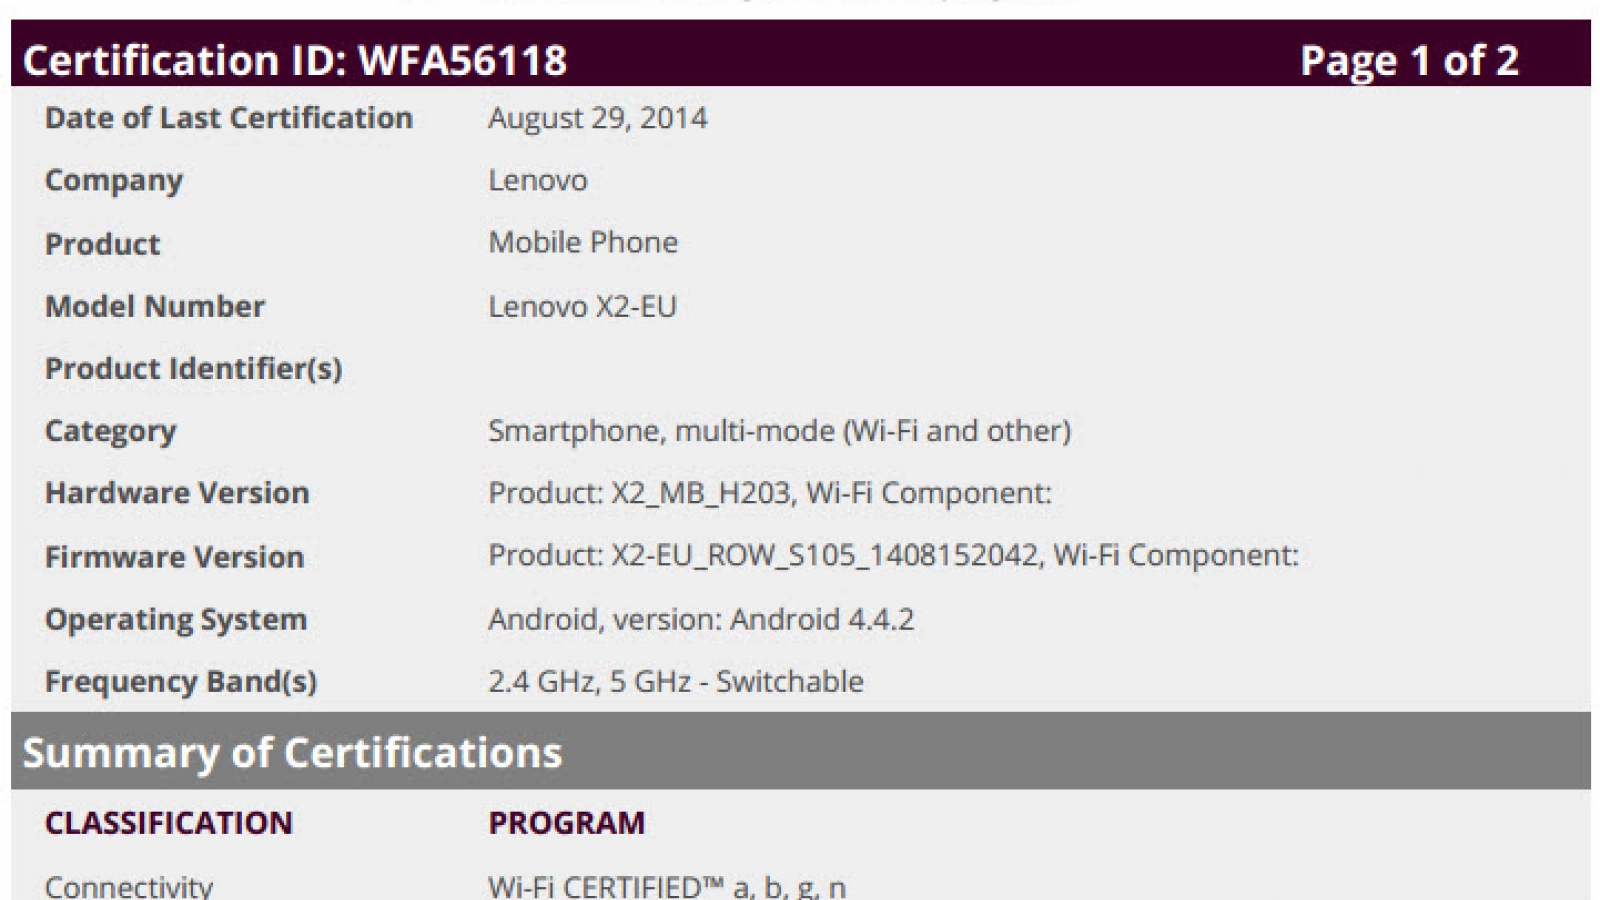
Task: Select the CLASSIFICATION column heading
Action: coord(168,822)
